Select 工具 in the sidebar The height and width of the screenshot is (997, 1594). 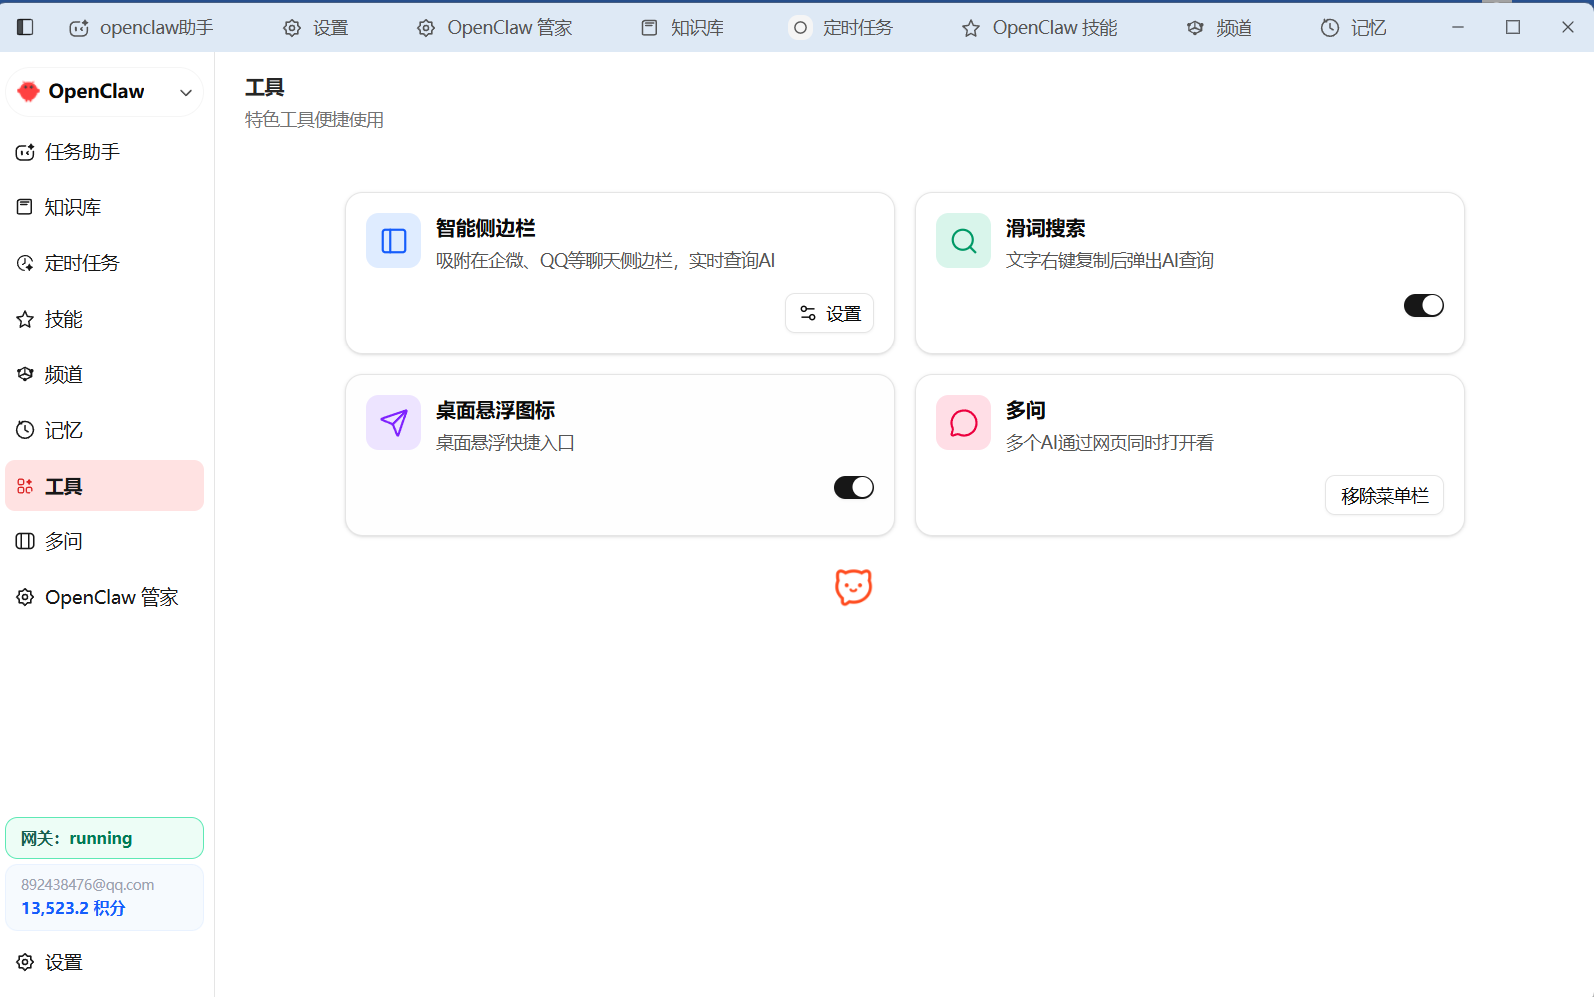pyautogui.click(x=105, y=486)
